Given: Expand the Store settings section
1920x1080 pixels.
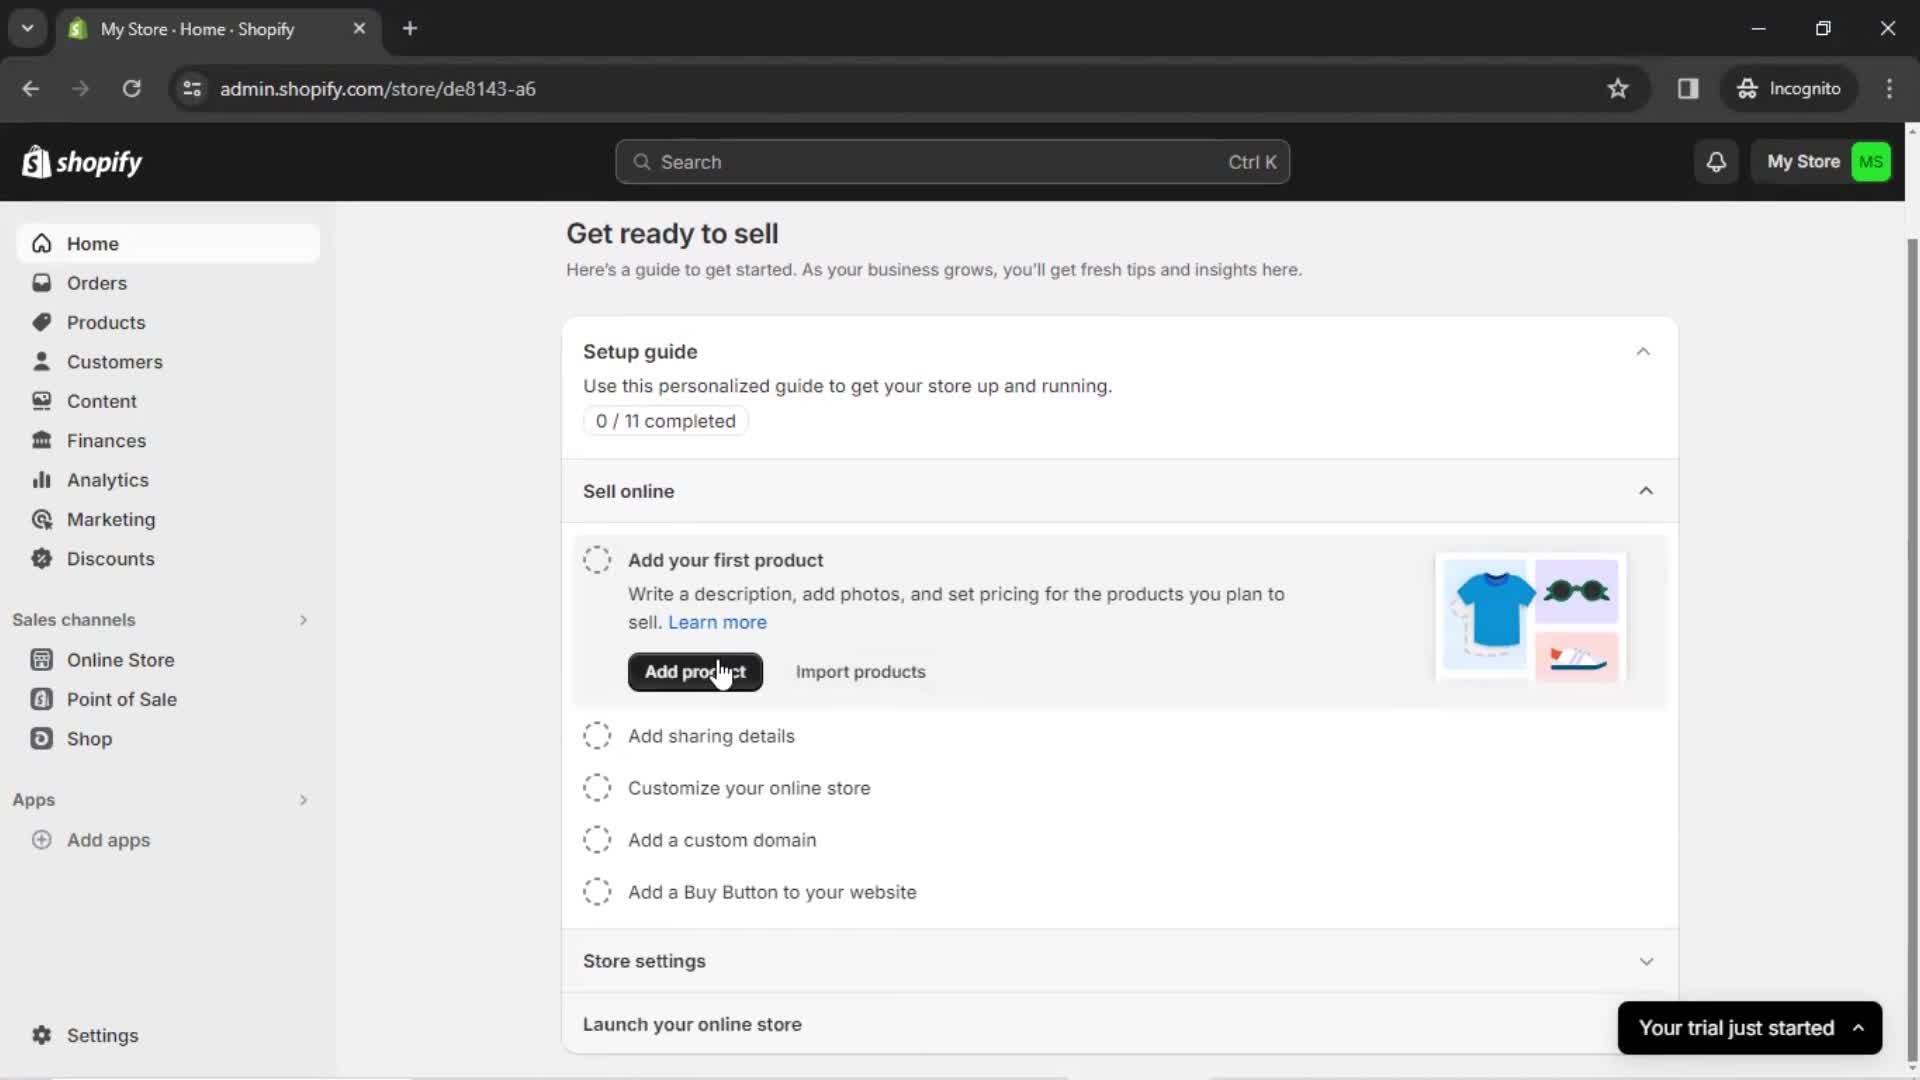Looking at the screenshot, I should (1647, 960).
